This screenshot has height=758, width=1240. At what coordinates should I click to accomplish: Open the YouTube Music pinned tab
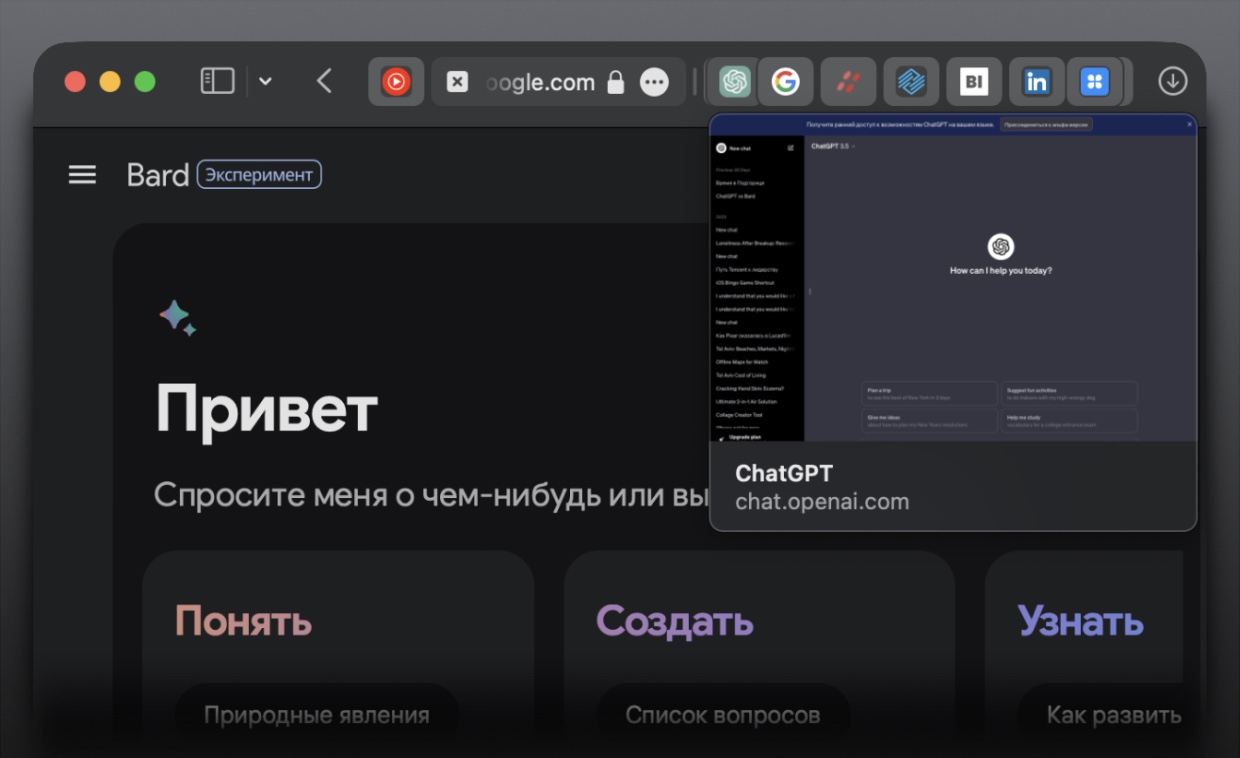pos(396,82)
